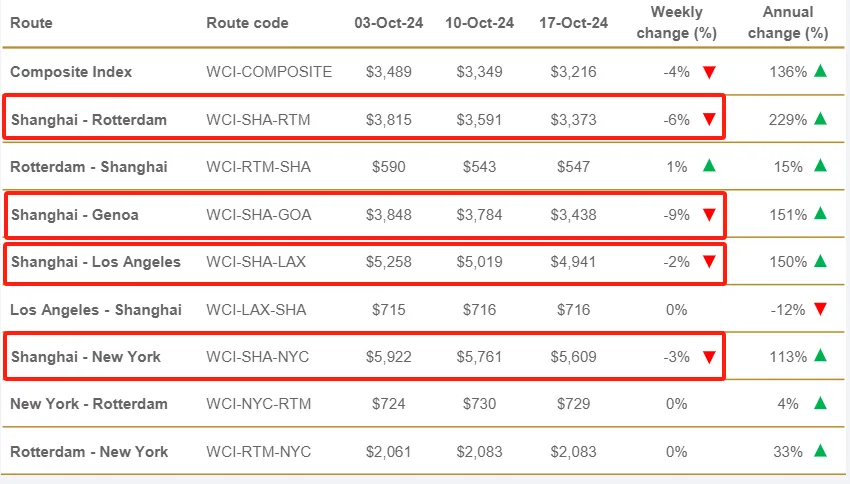Viewport: 850px width, 484px height.
Task: Click green annual arrow in New York - Rotterdam row
Action: coord(820,403)
